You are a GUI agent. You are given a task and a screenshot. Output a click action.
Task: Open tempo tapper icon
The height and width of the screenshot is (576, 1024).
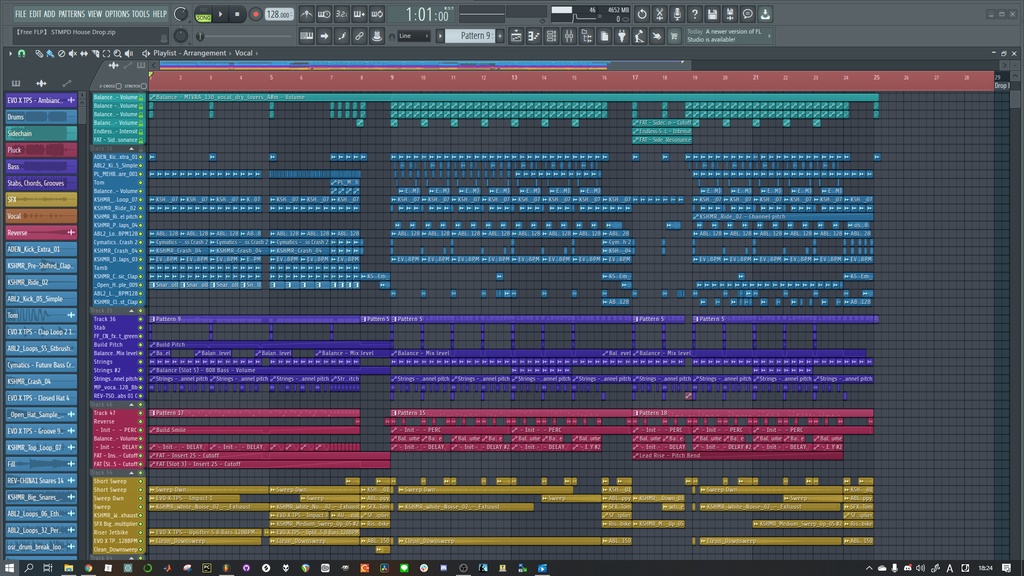[x=639, y=37]
